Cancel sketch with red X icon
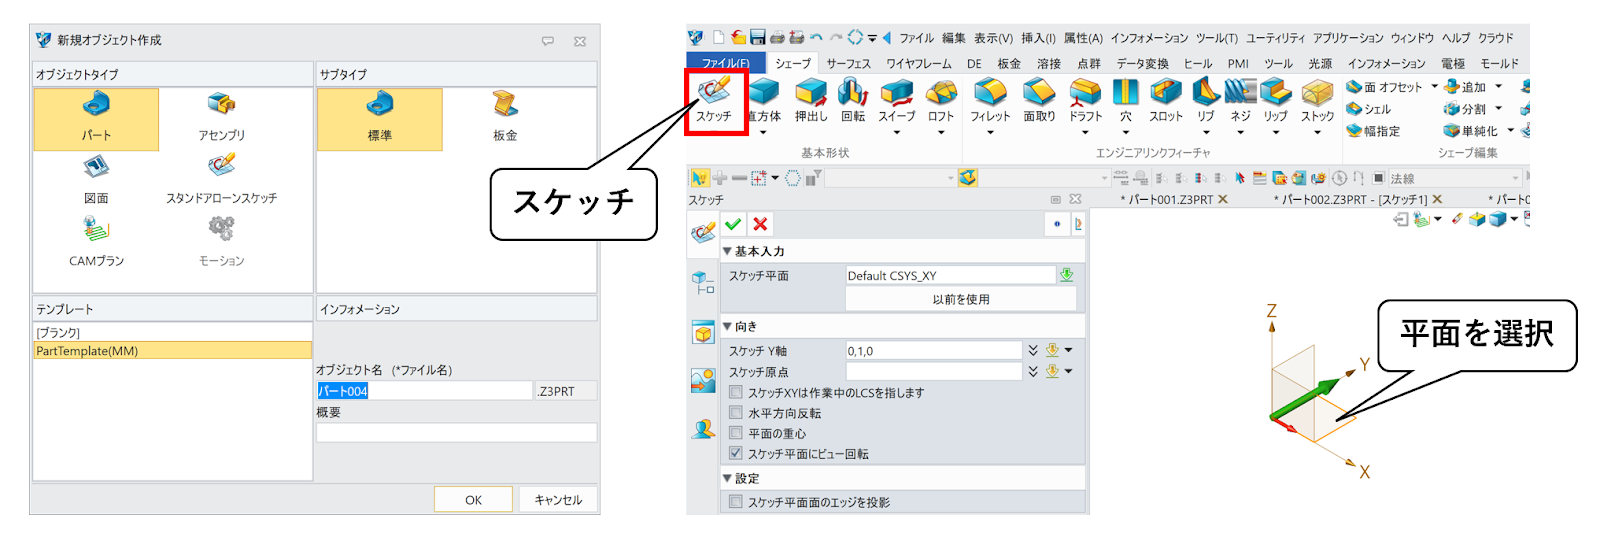 [760, 224]
